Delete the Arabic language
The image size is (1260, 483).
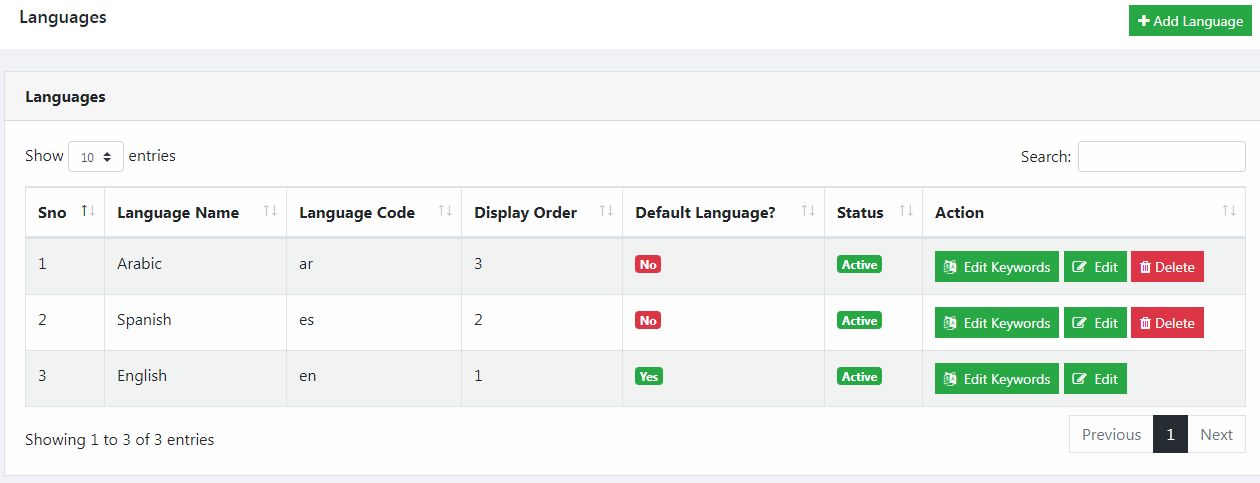[1167, 267]
